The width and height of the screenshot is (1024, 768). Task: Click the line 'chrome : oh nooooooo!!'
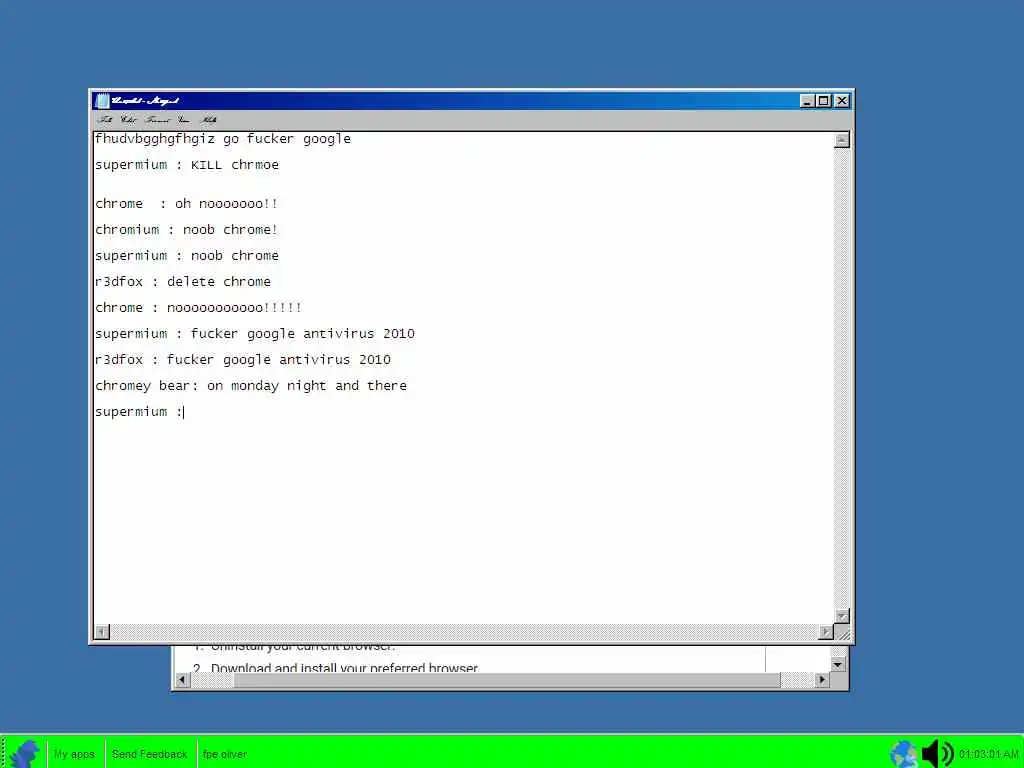click(x=186, y=204)
